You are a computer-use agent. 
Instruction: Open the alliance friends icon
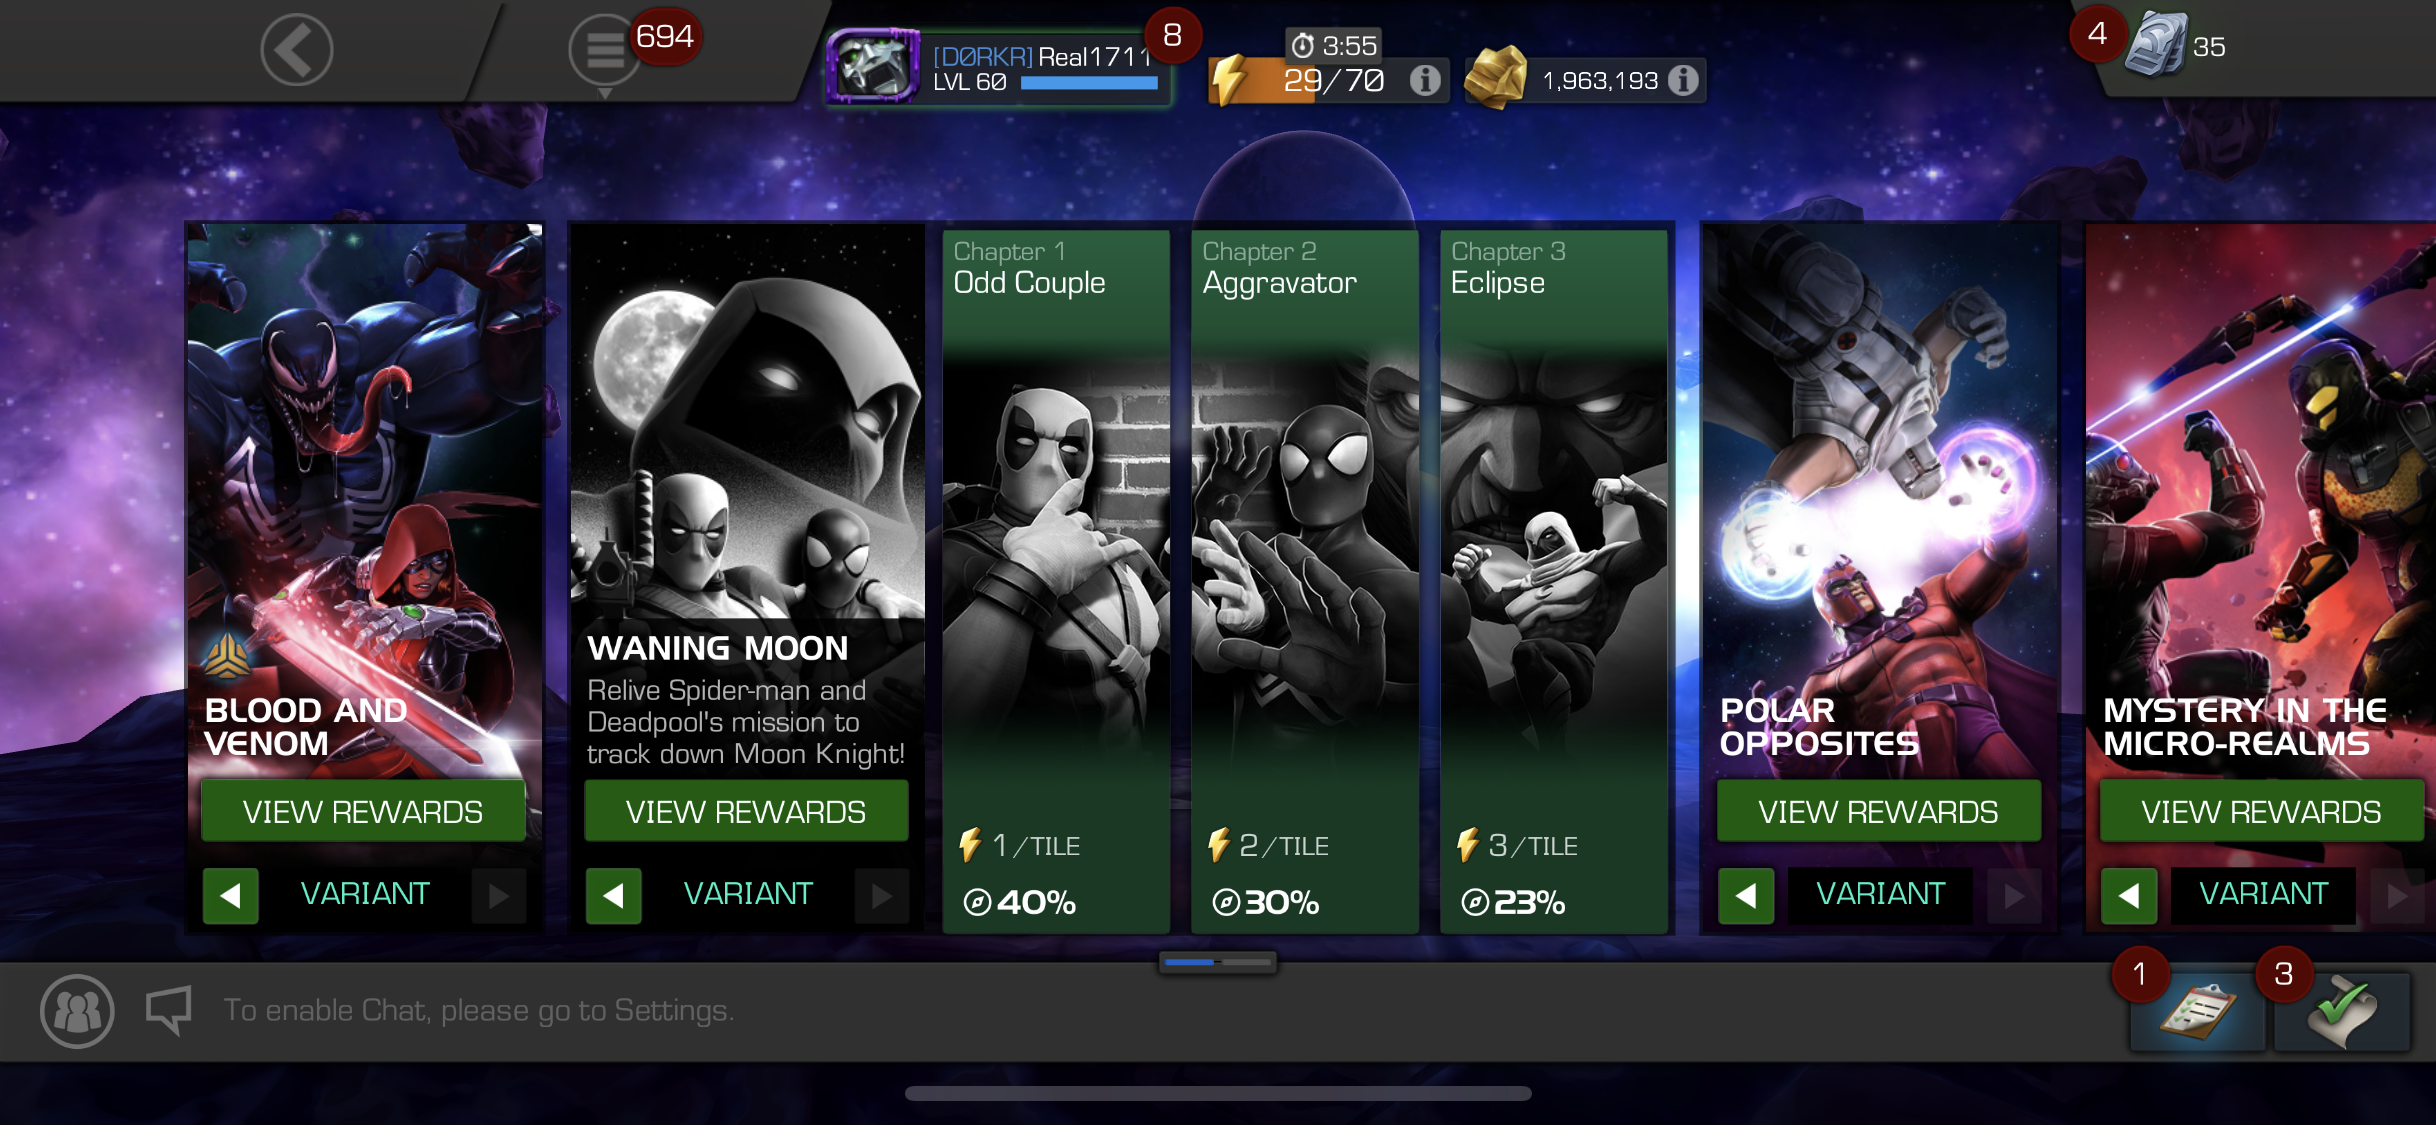tap(77, 1011)
